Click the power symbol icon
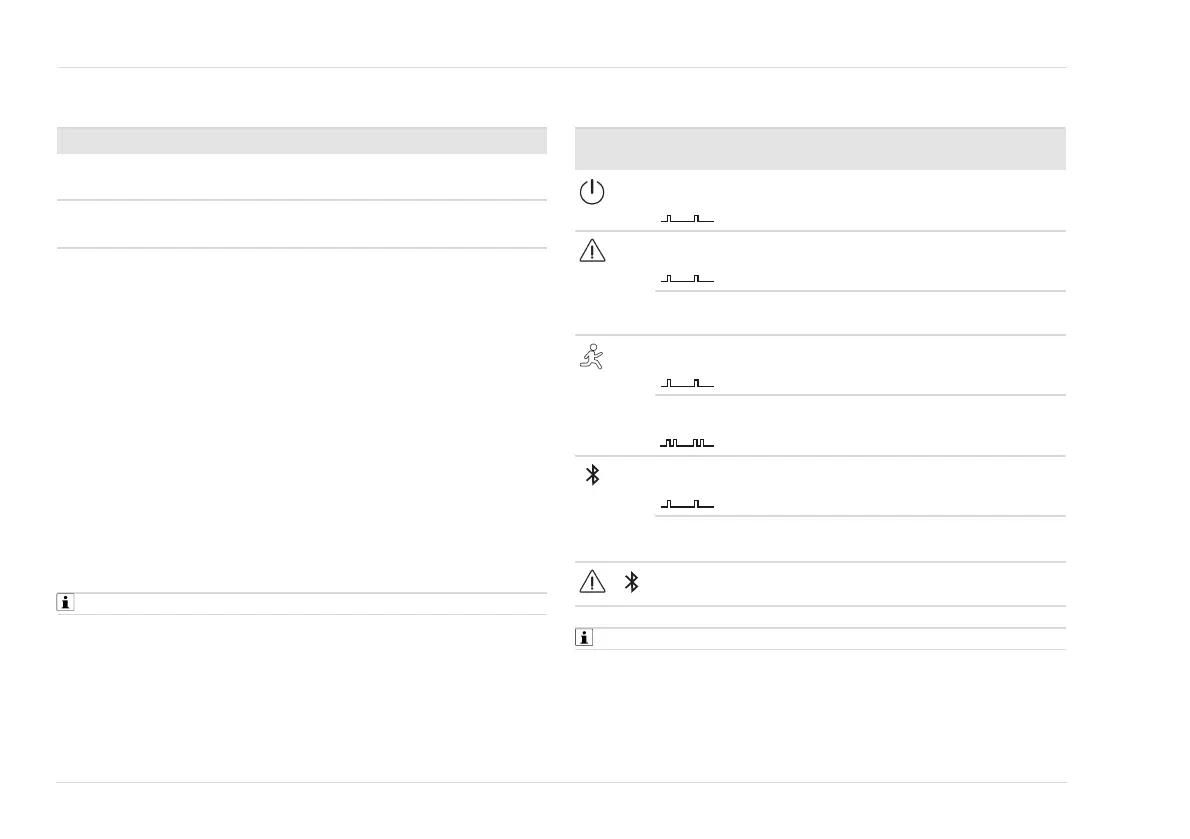Screen dimensions: 1190x839 click(592, 193)
